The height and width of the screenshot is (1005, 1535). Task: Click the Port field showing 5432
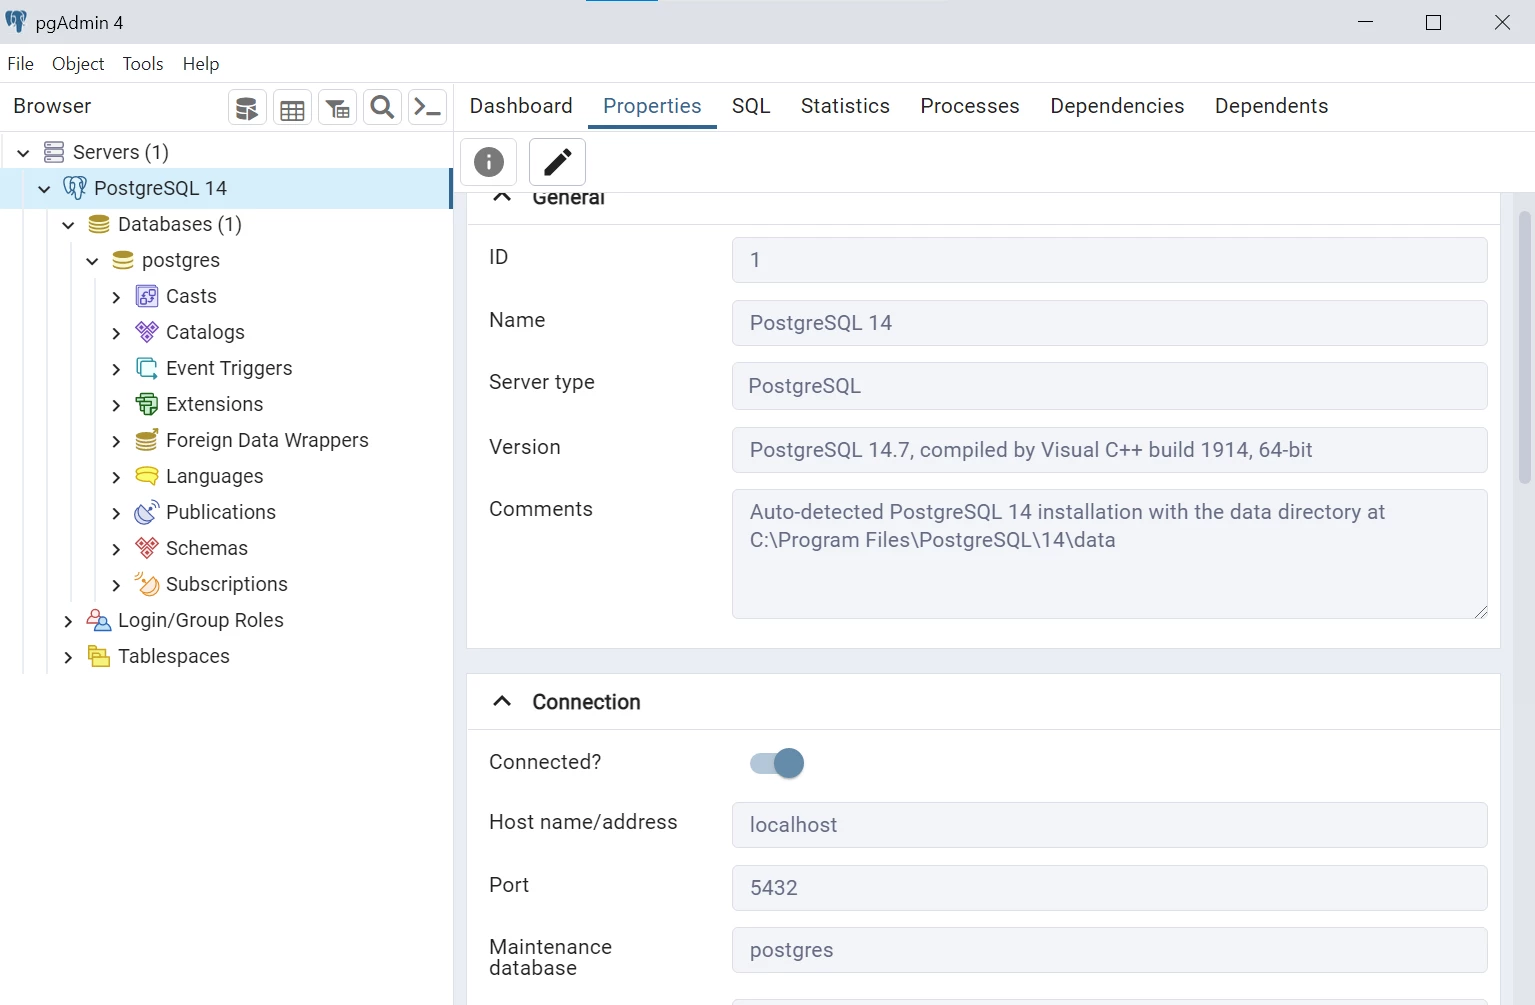click(x=1109, y=888)
